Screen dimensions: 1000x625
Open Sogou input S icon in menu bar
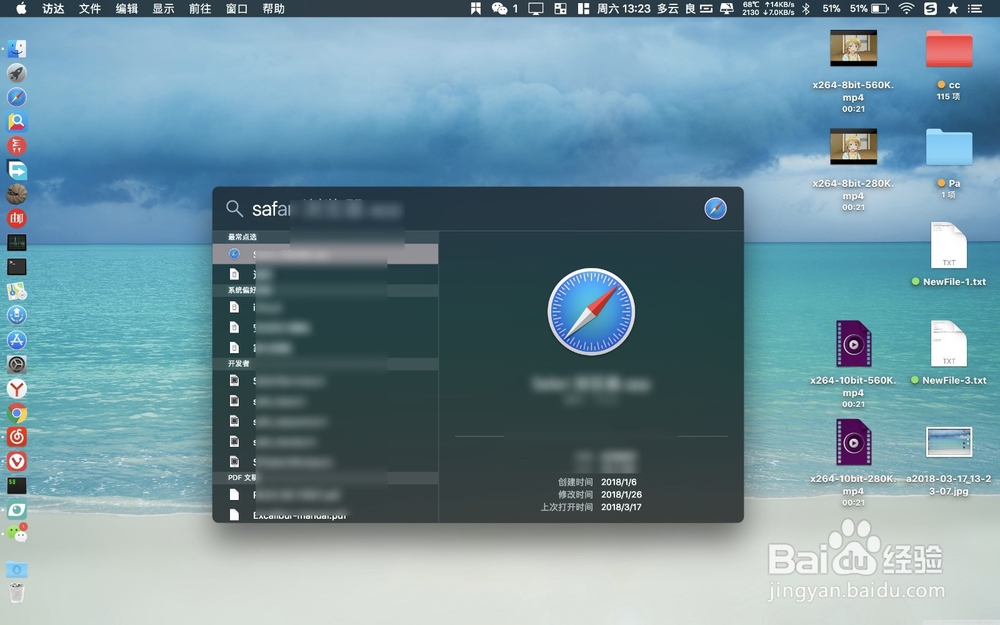tap(930, 8)
